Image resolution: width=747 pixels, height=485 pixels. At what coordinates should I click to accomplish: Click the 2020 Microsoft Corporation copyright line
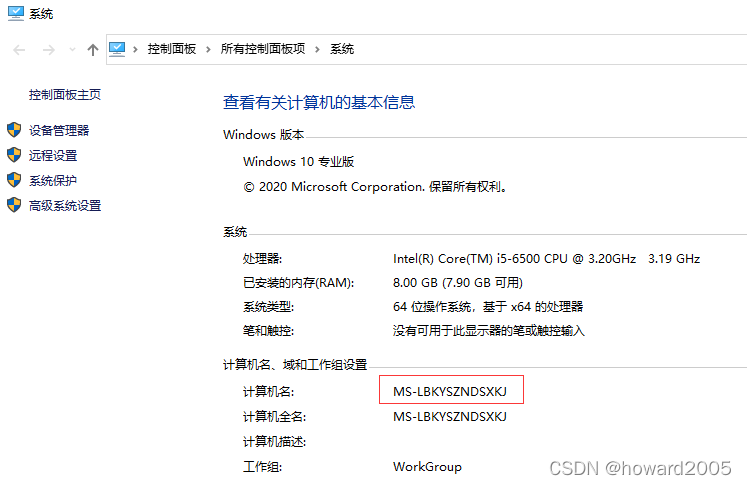click(375, 187)
